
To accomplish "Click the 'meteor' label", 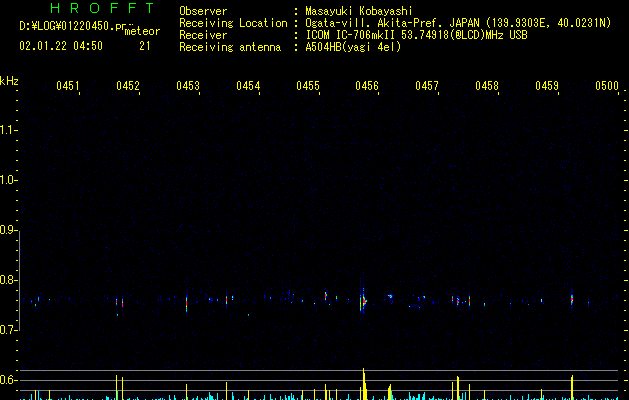I will pyautogui.click(x=142, y=31).
